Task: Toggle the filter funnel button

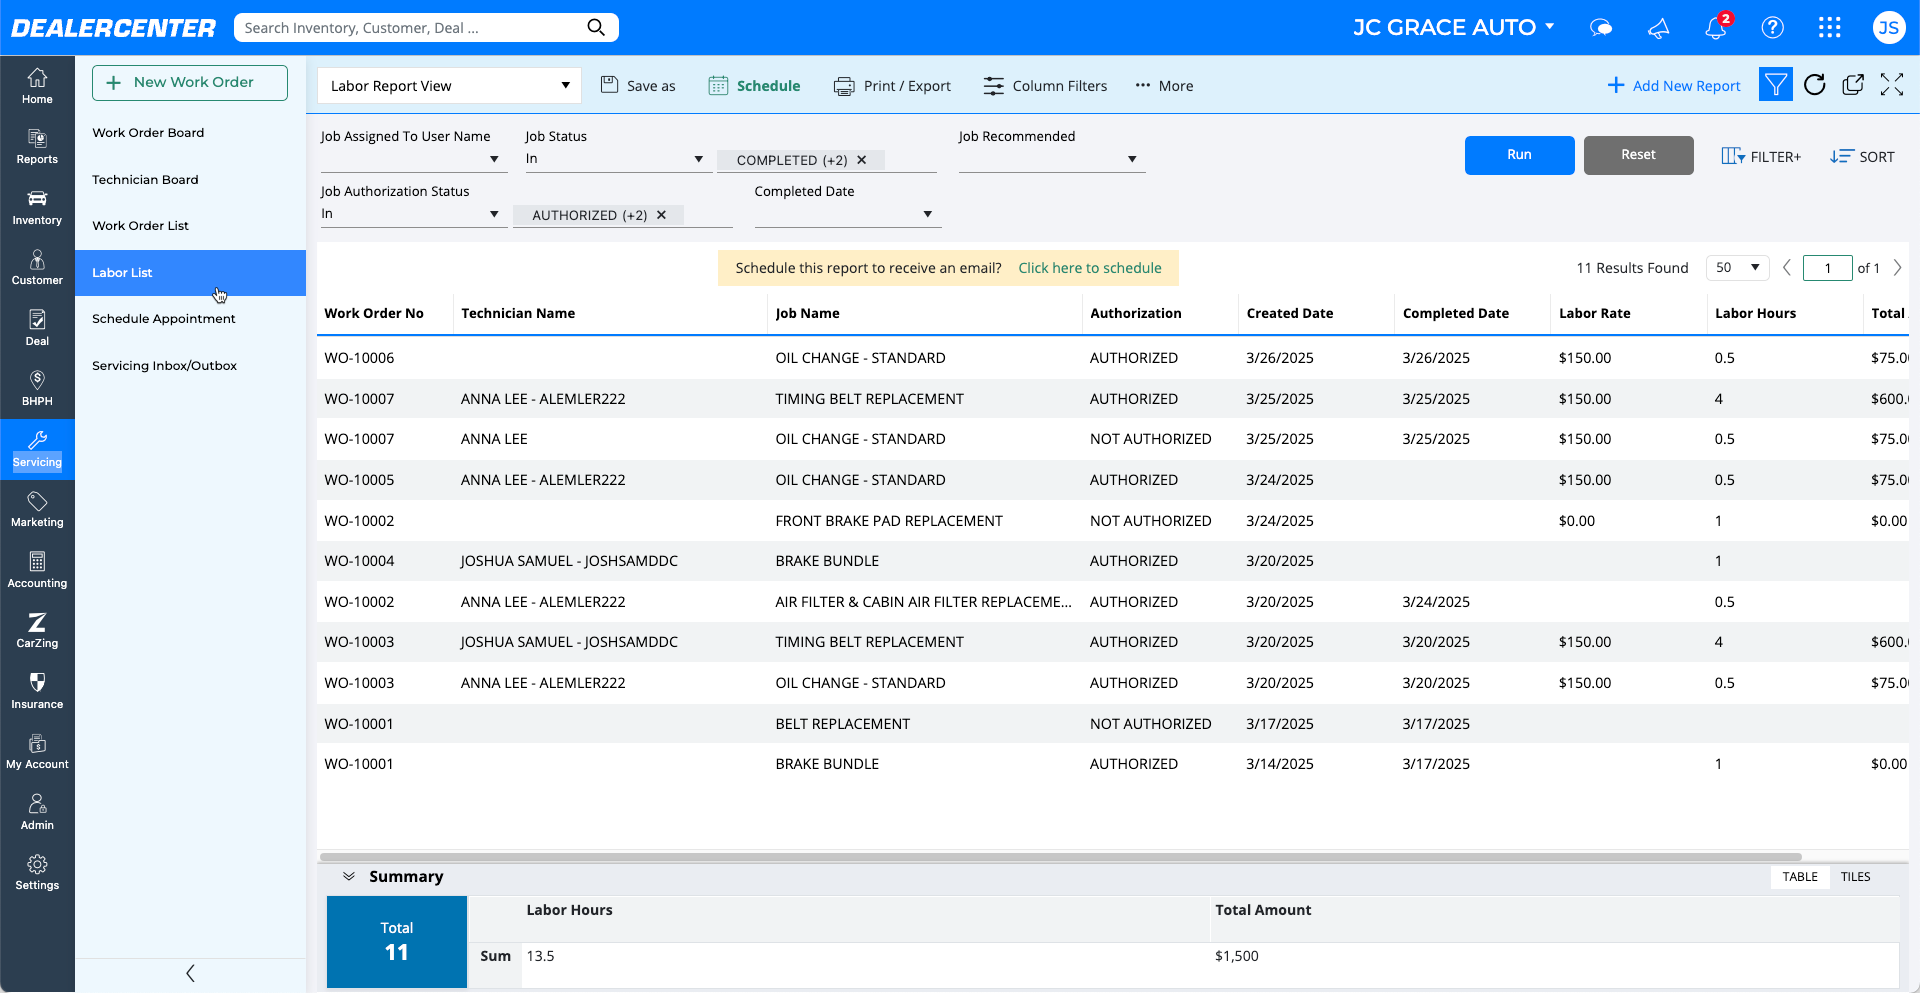Action: [1776, 85]
